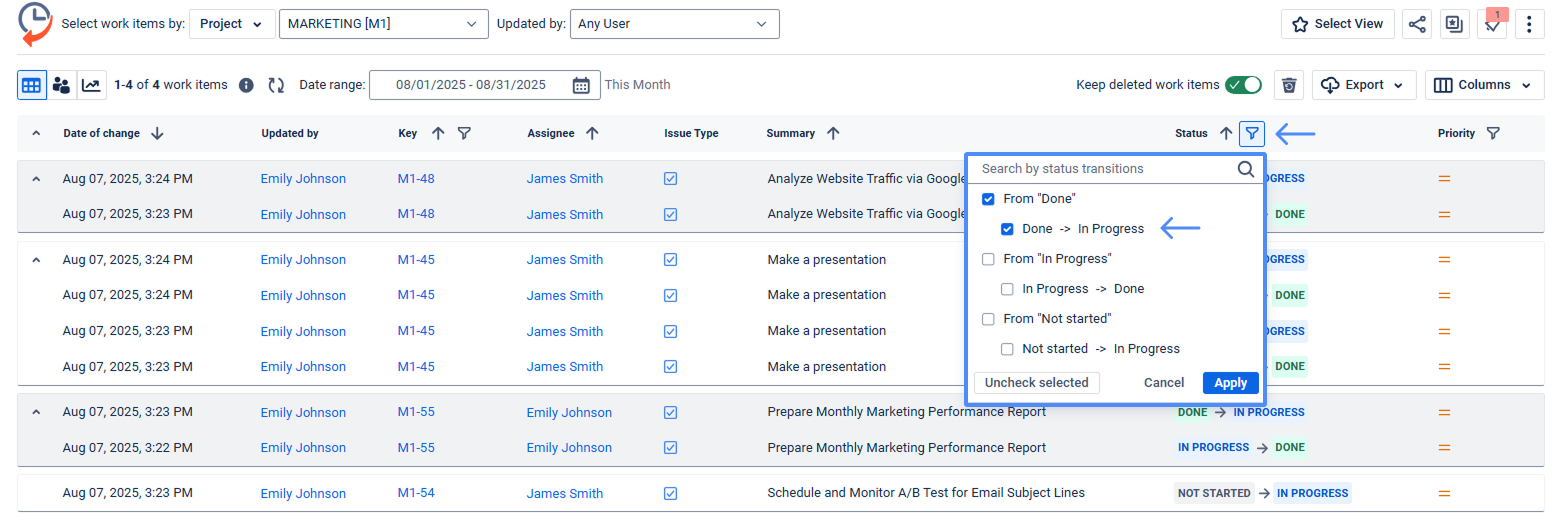Screen dimensions: 1555x522
Task: Uncheck the From "Done" checkbox
Action: [988, 199]
